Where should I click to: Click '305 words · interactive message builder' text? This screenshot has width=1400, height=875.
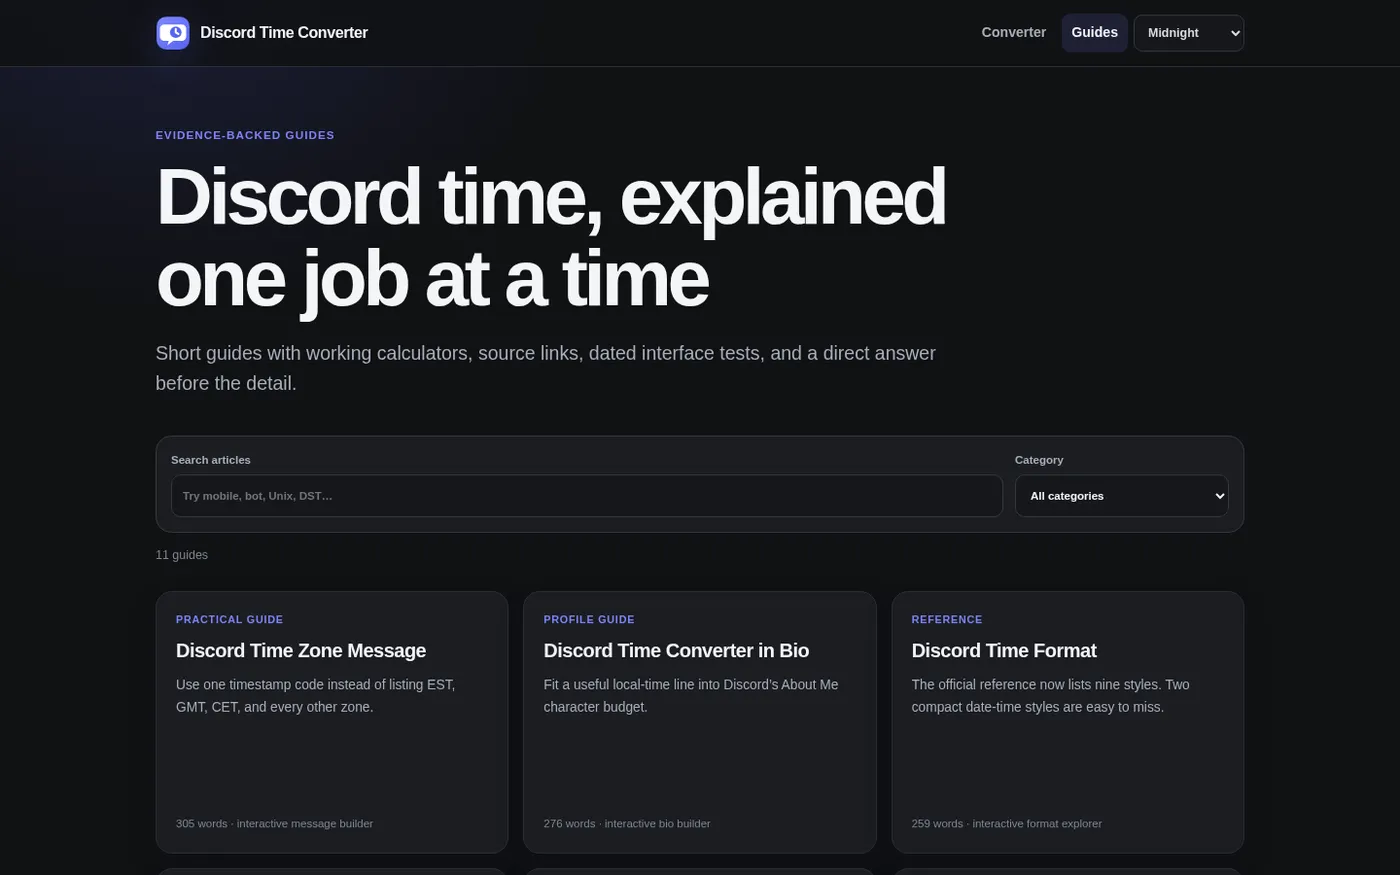(274, 824)
